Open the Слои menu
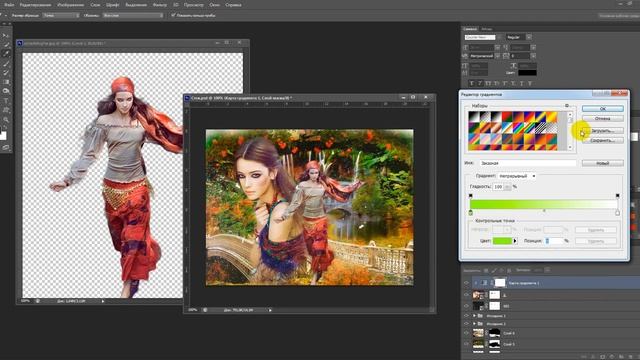Viewport: 640px width, 360px height. [95, 5]
